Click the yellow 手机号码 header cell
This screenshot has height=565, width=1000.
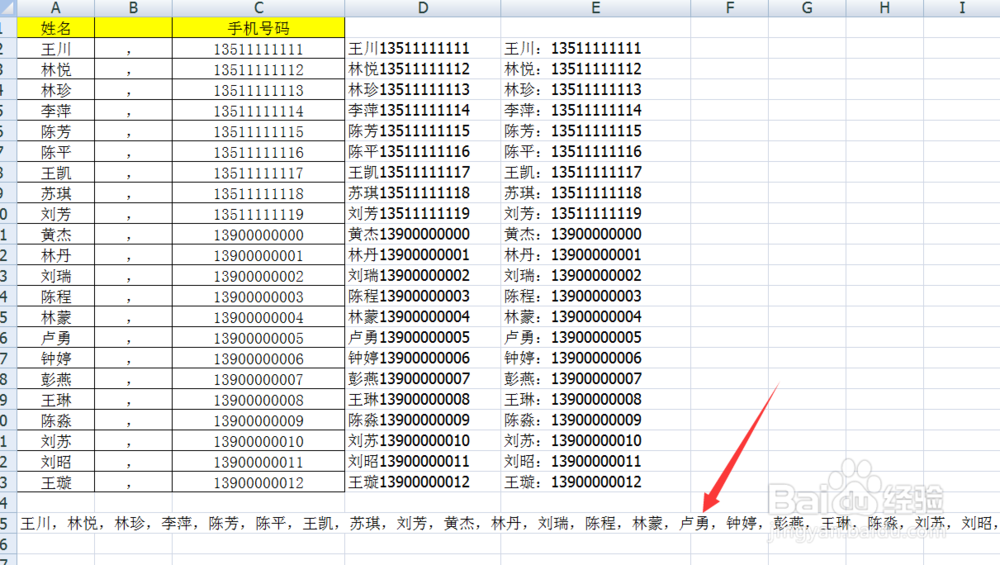click(258, 28)
